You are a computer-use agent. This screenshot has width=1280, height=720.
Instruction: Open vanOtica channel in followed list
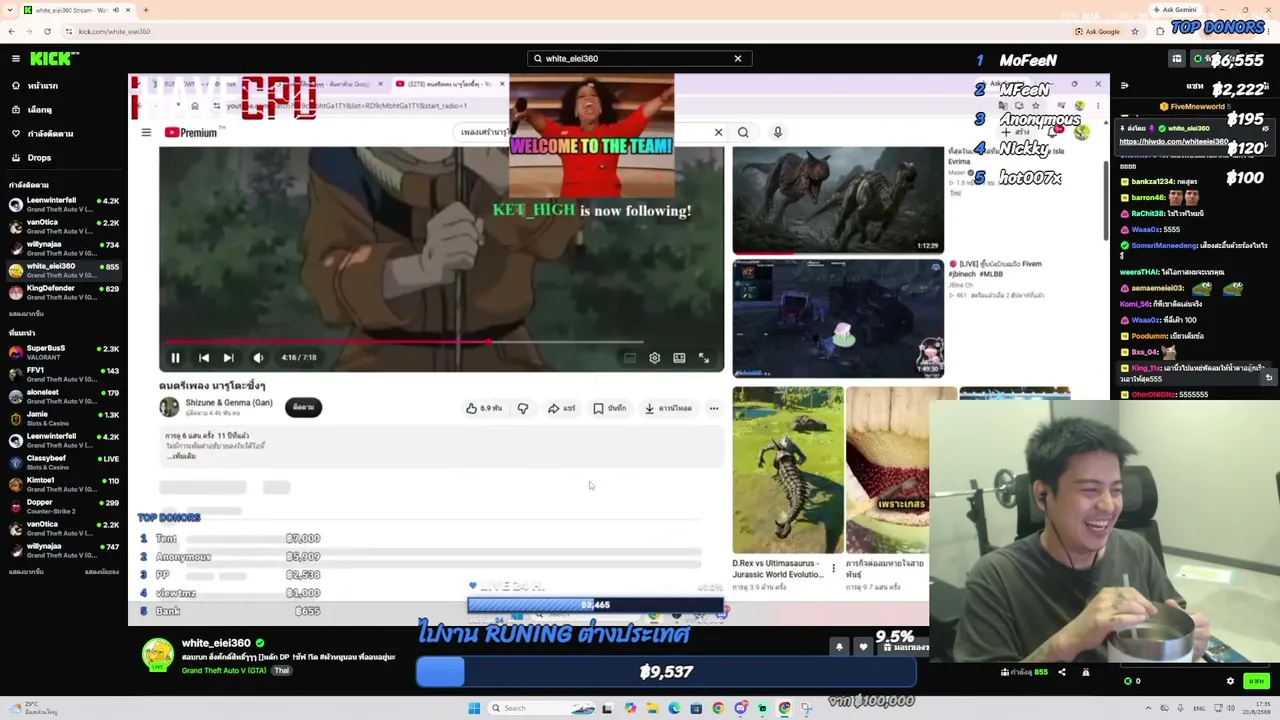[x=64, y=226]
